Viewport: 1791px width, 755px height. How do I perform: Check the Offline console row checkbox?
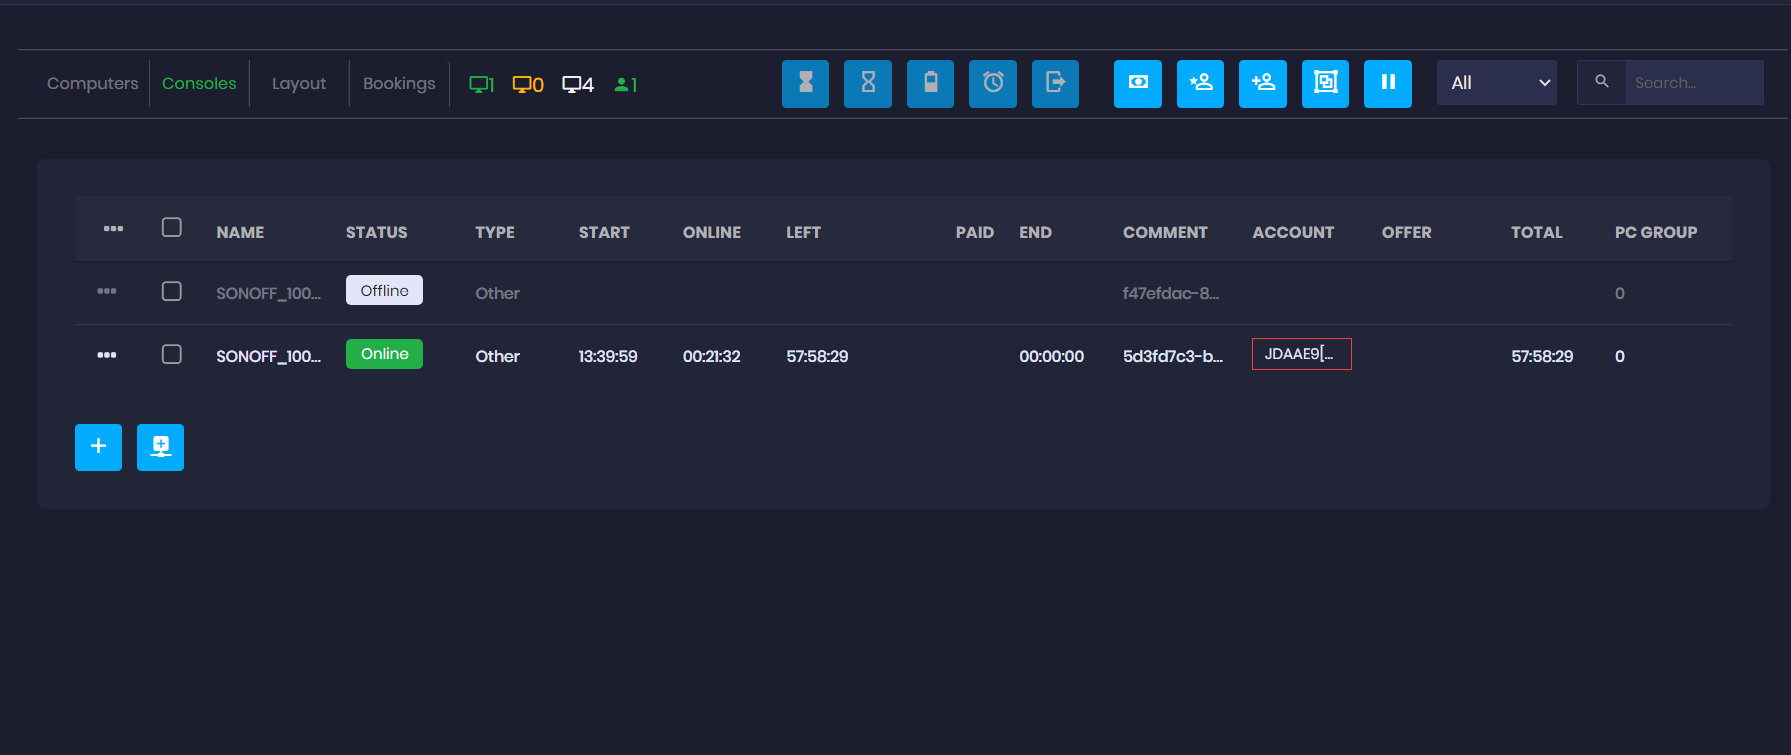(x=172, y=291)
